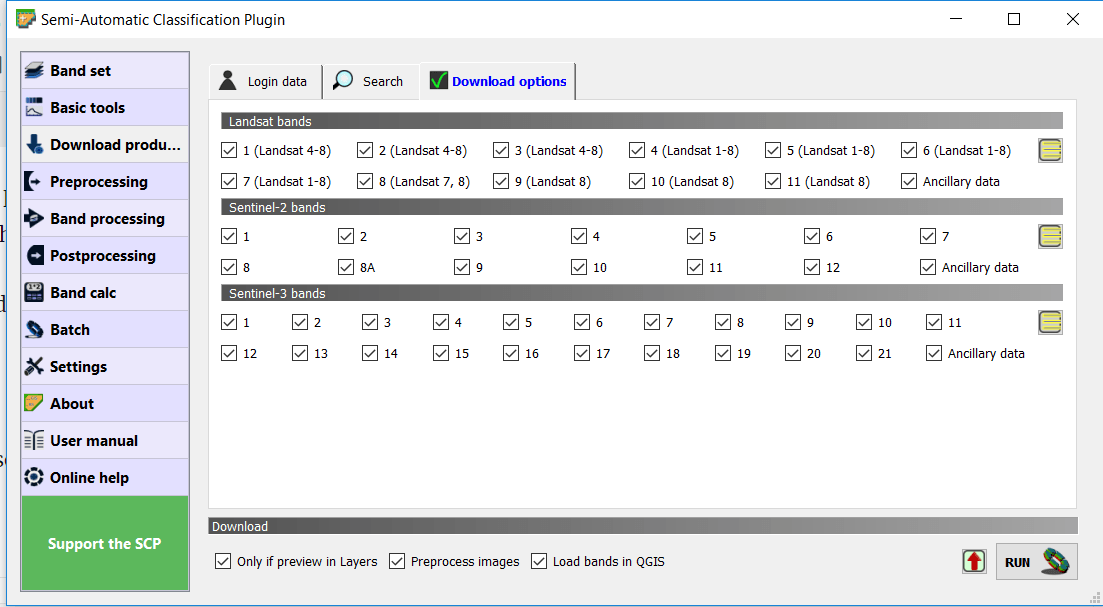The width and height of the screenshot is (1103, 607).
Task: Go to the Preprocessing section
Action: tap(105, 181)
